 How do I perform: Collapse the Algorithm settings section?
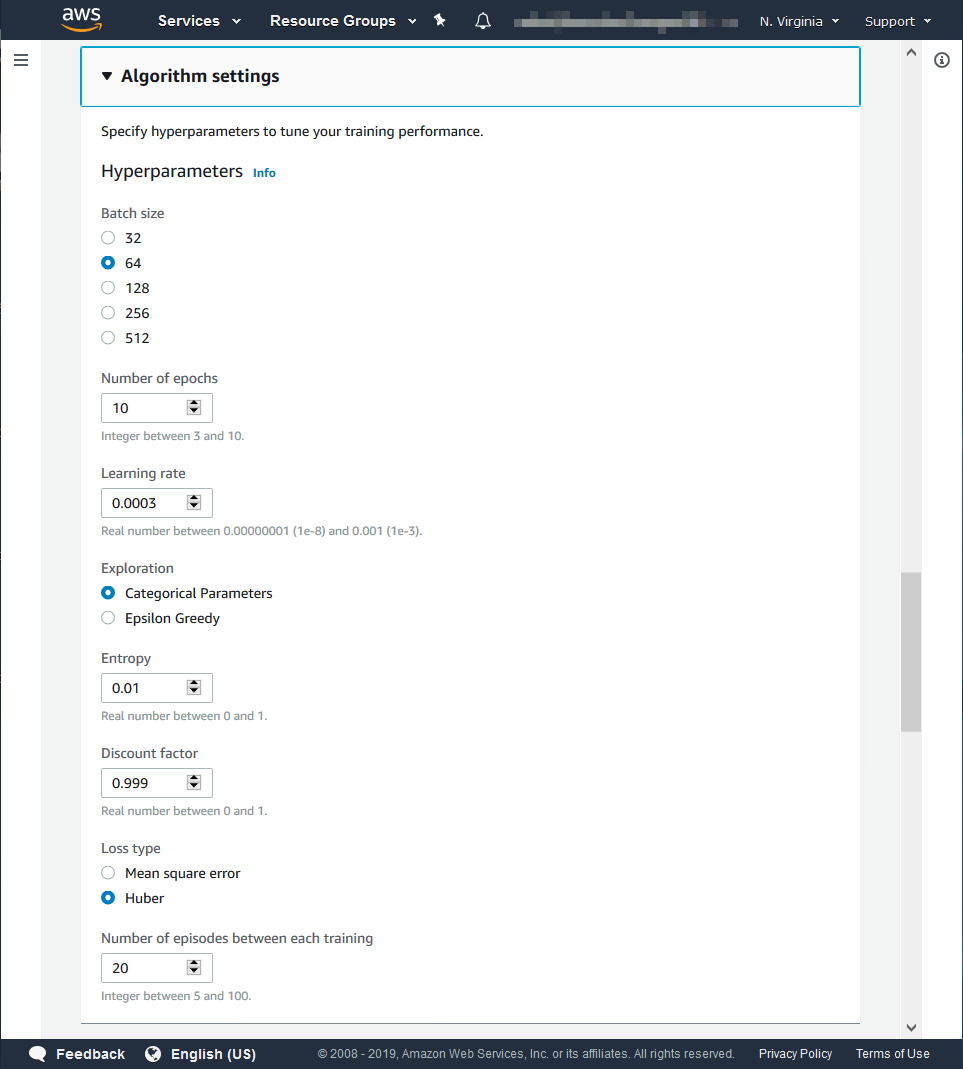pyautogui.click(x=107, y=76)
